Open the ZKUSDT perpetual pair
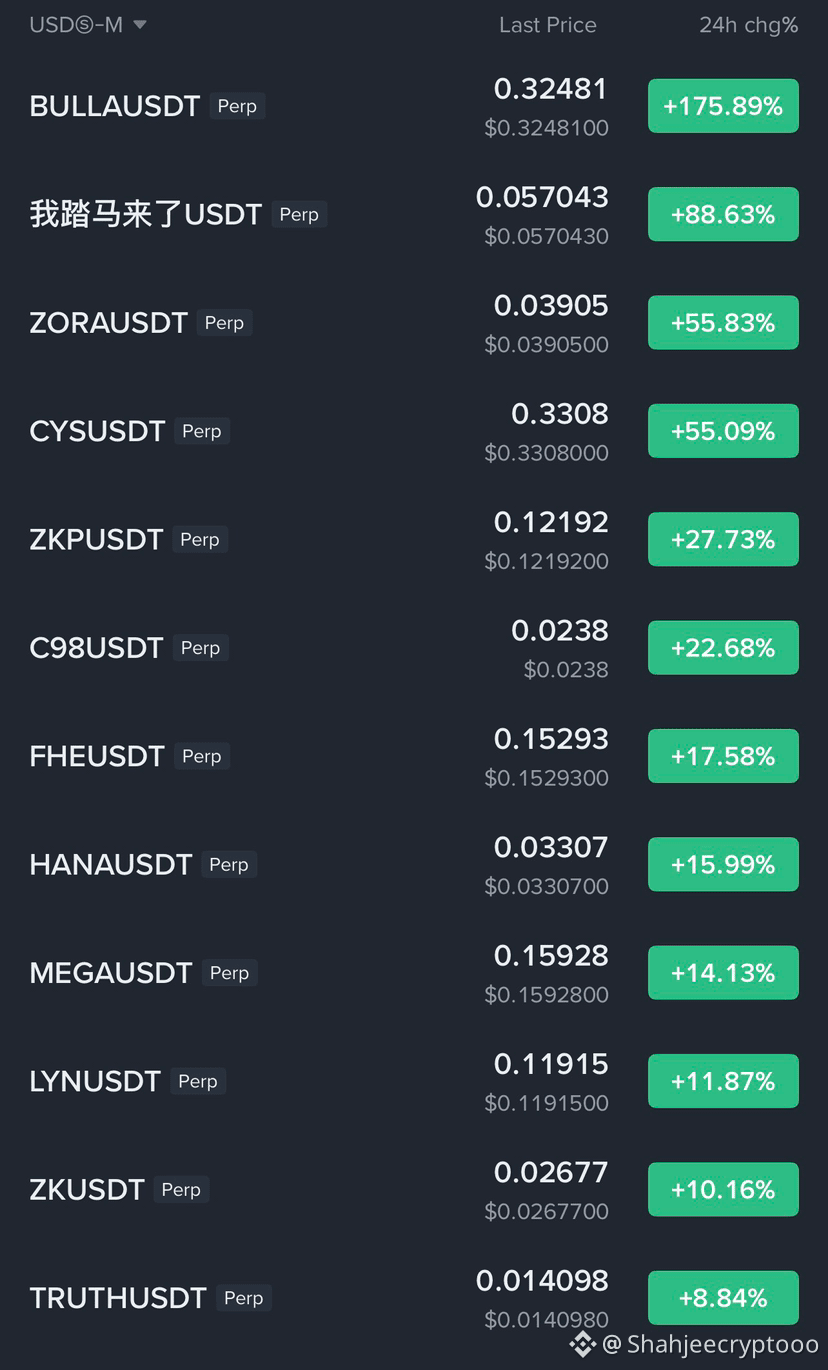Viewport: 828px width, 1370px height. [414, 1190]
